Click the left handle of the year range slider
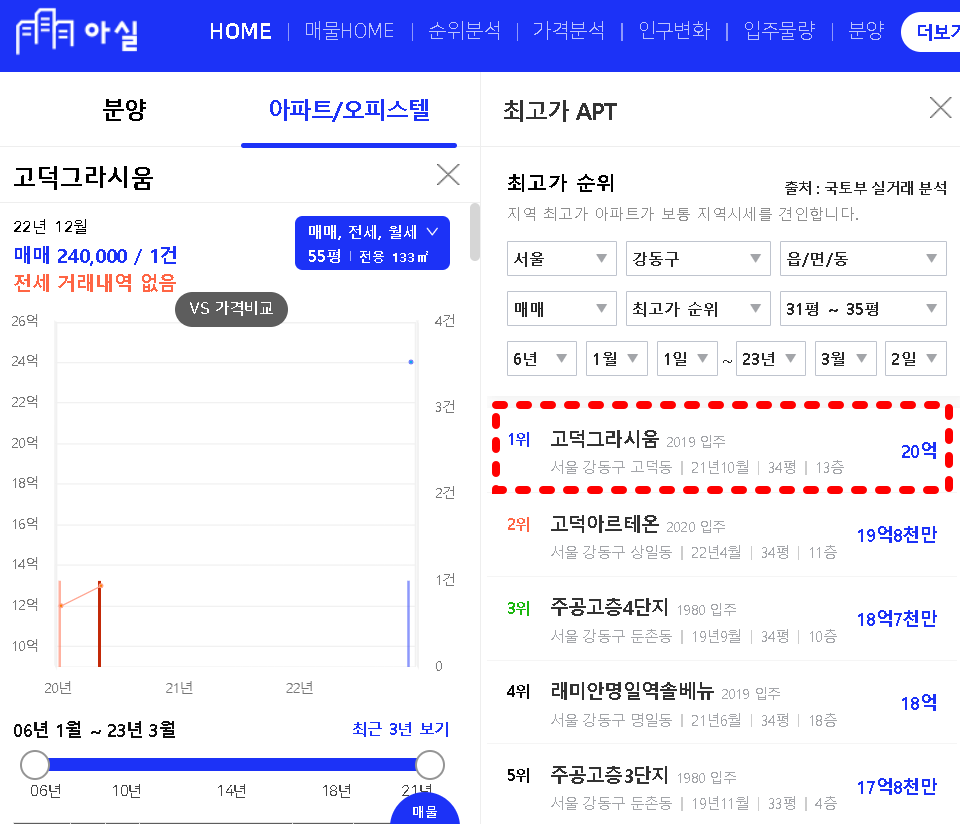The image size is (960, 824). pyautogui.click(x=35, y=765)
